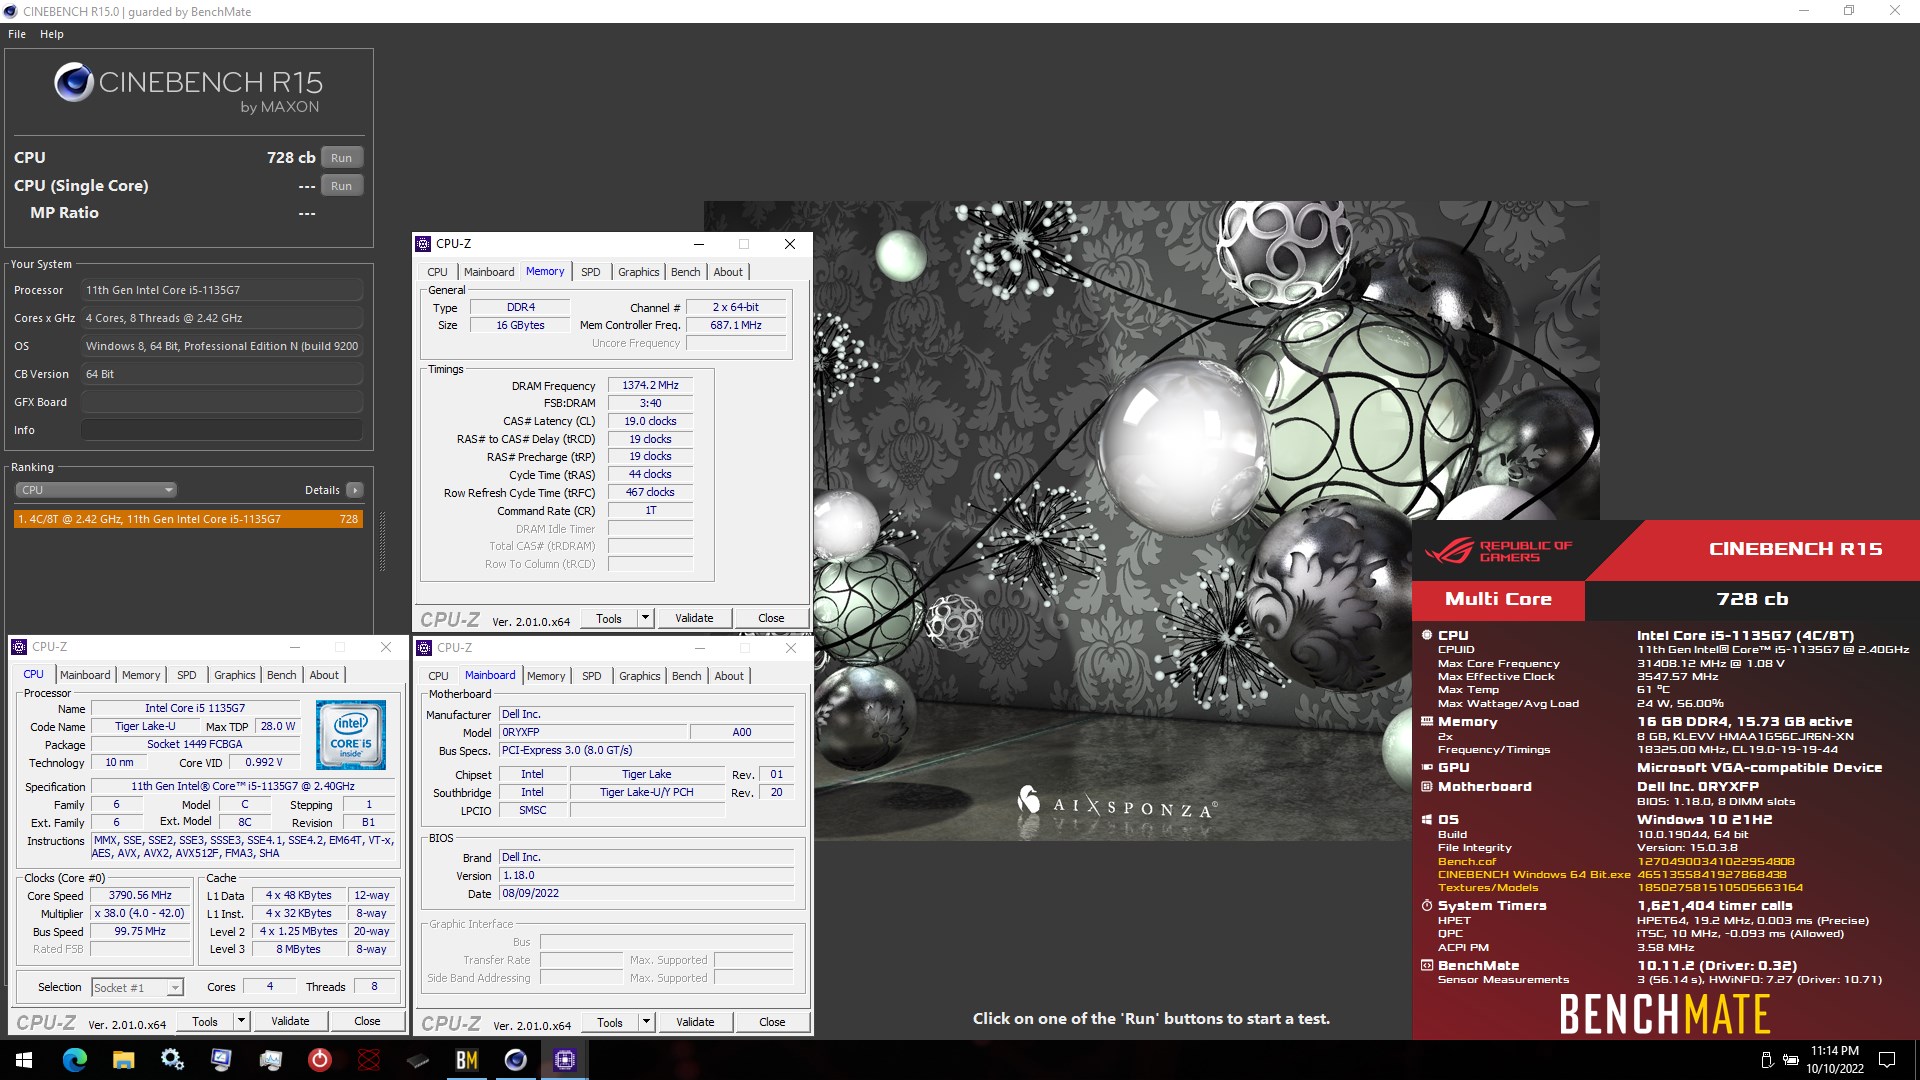Open the red wireframe sphere taskbar app
The width and height of the screenshot is (1920, 1080).
368,1060
